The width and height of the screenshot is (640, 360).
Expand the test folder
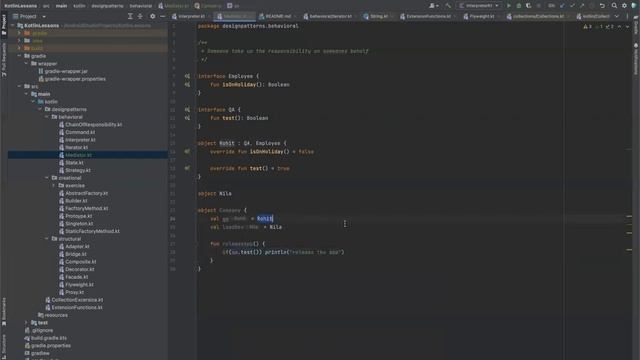click(x=27, y=322)
